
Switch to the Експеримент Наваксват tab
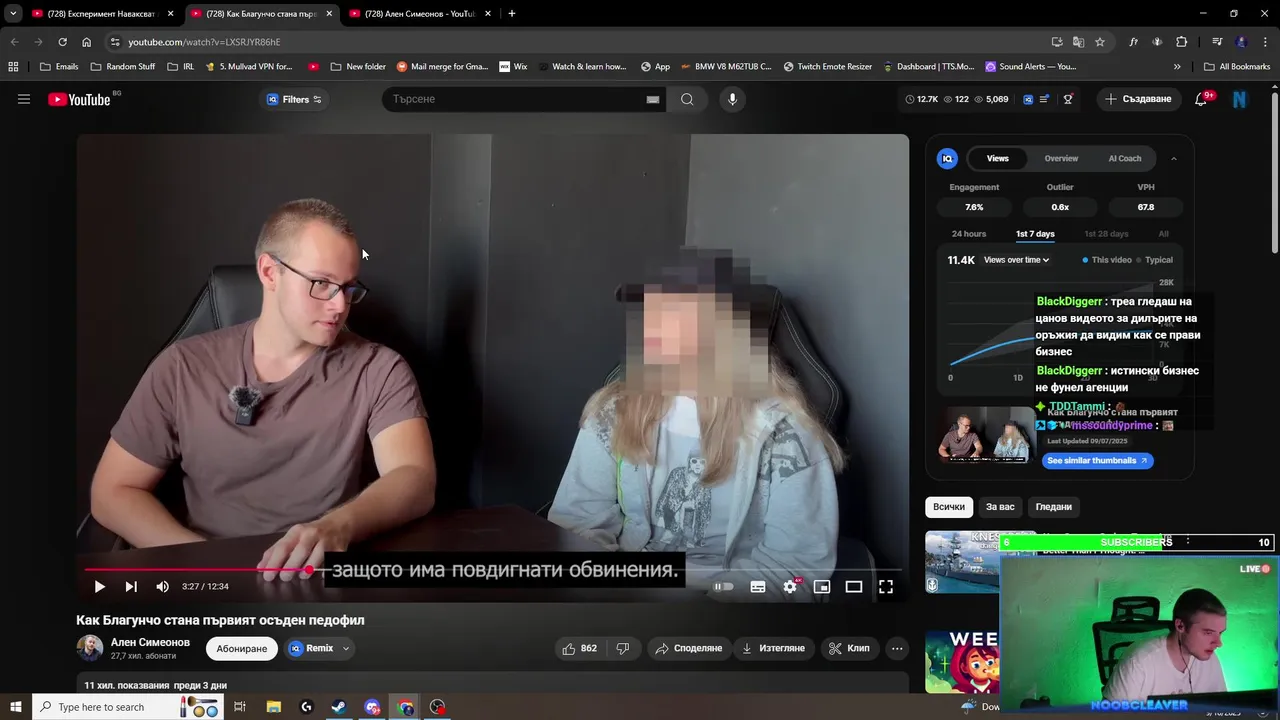(x=102, y=14)
